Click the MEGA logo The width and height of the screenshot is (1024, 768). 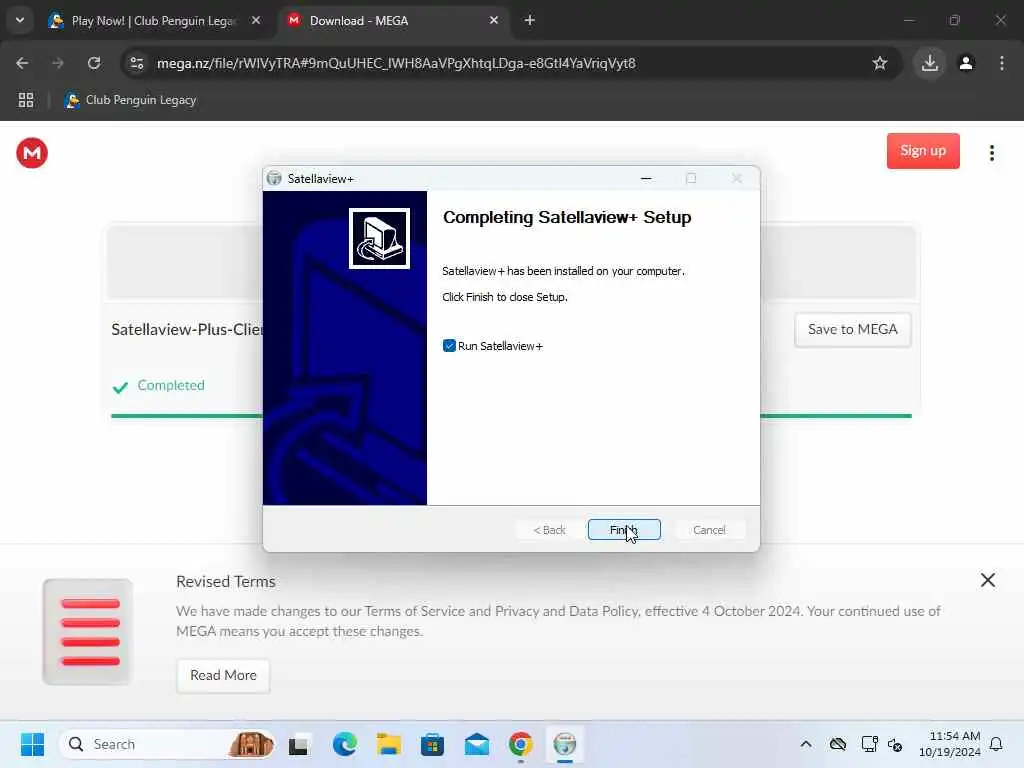32,153
